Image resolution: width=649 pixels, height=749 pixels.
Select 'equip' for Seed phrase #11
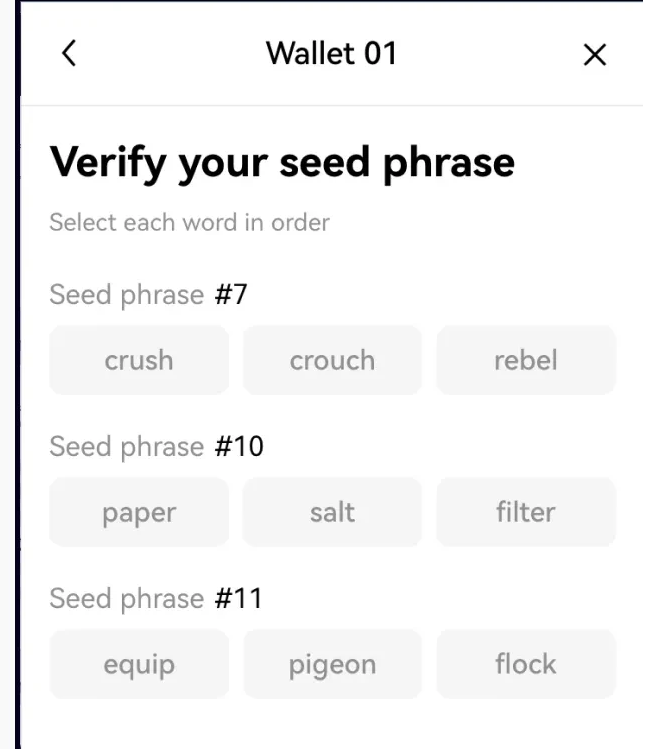139,664
